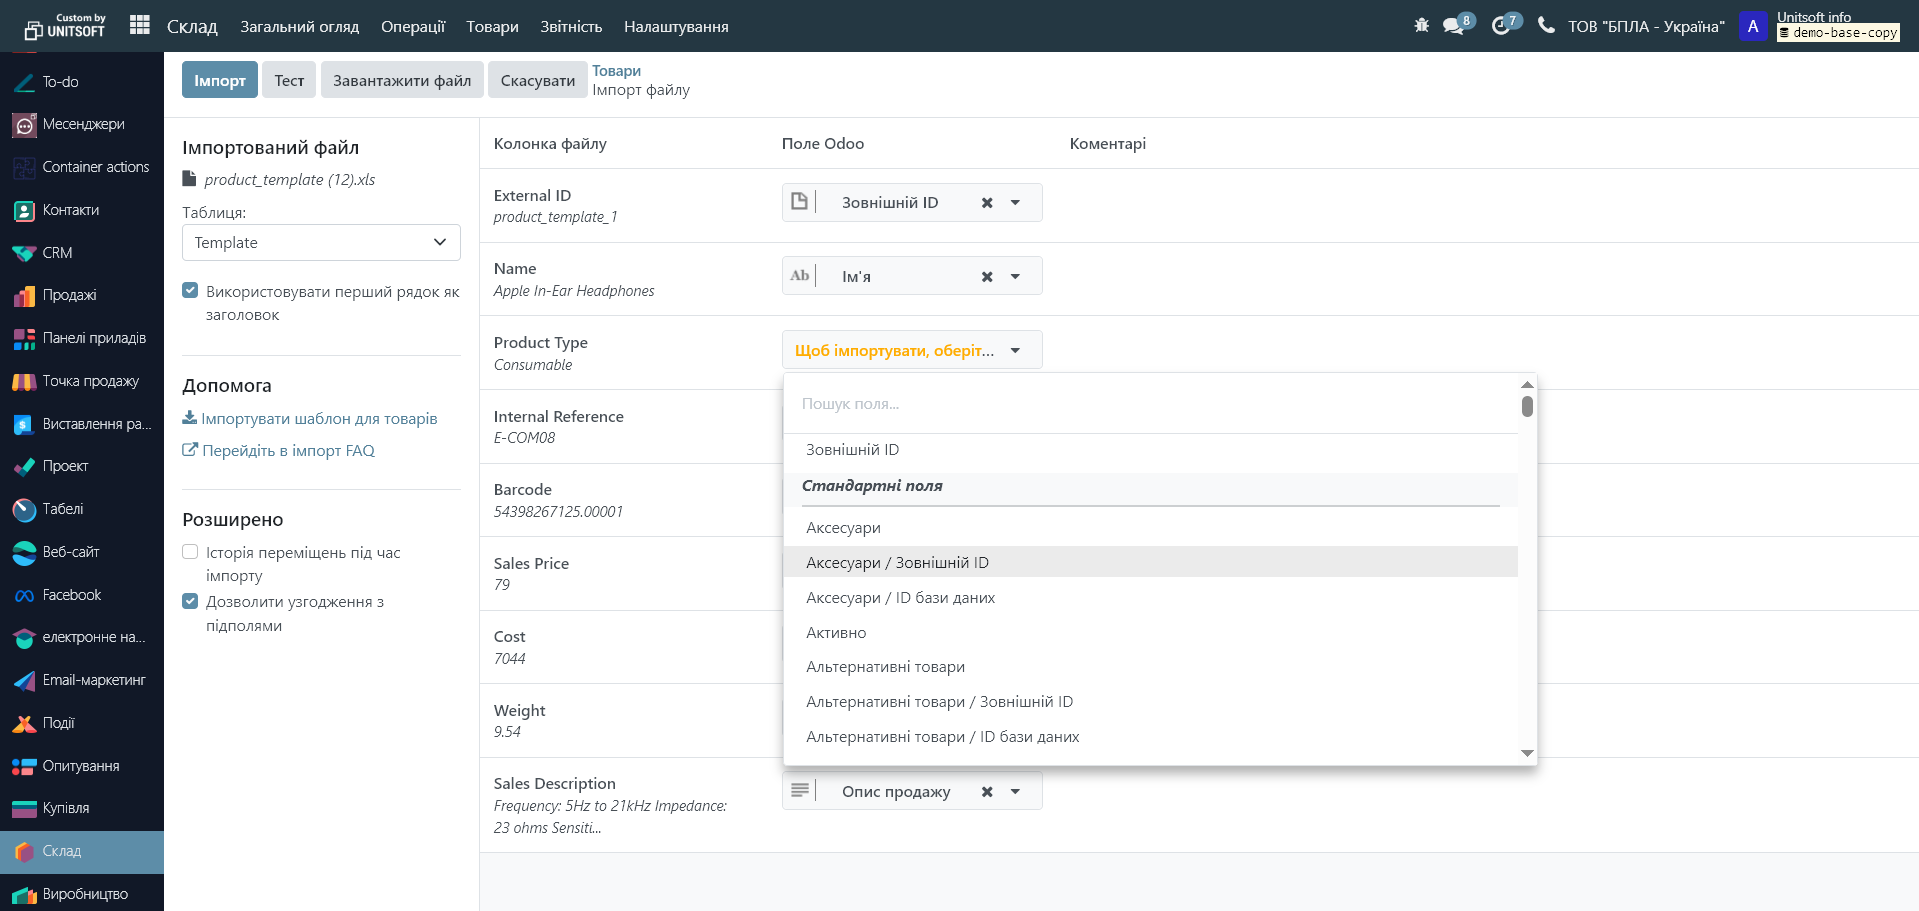Open the Опис продажу field dropdown arrow
This screenshot has height=911, width=1919.
coord(1015,792)
